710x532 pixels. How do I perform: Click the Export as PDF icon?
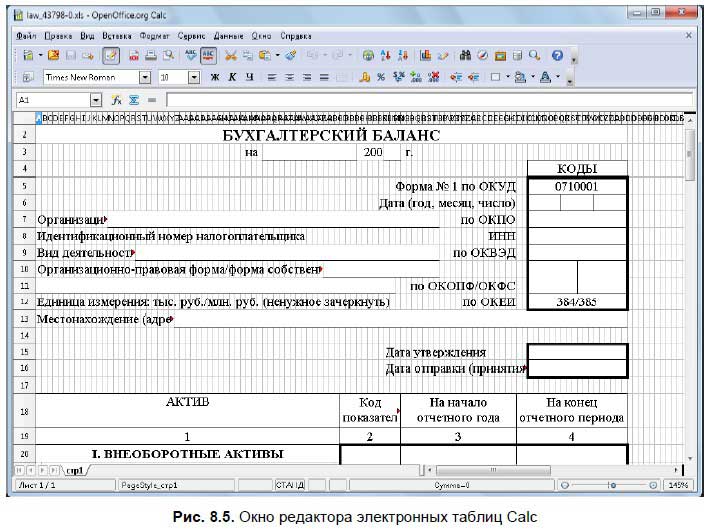tap(132, 56)
